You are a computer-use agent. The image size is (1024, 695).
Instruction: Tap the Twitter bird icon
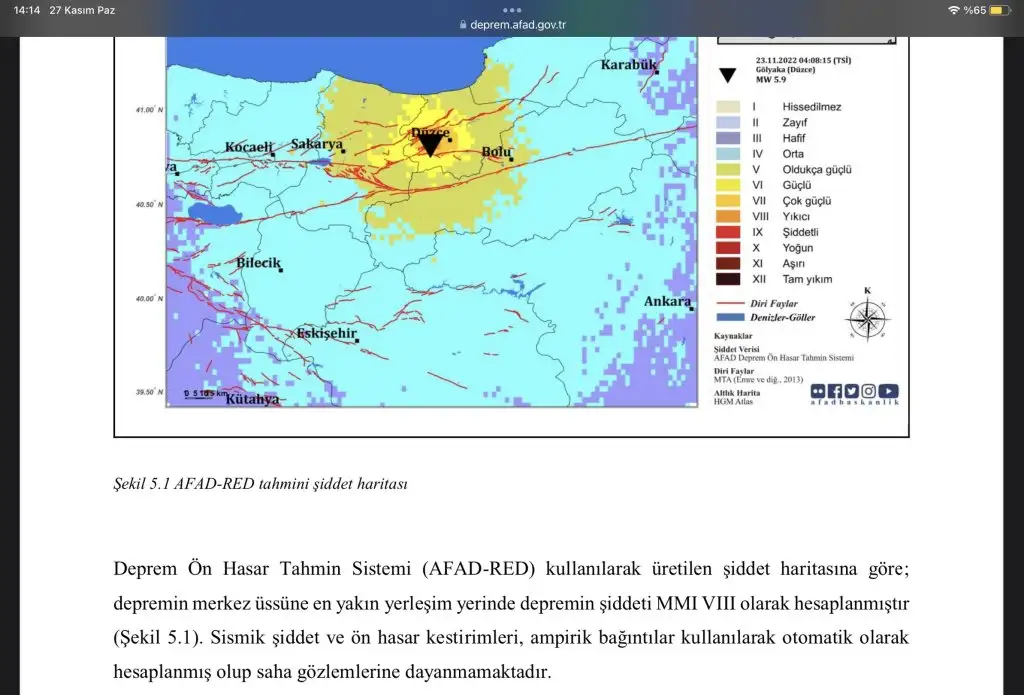[851, 391]
